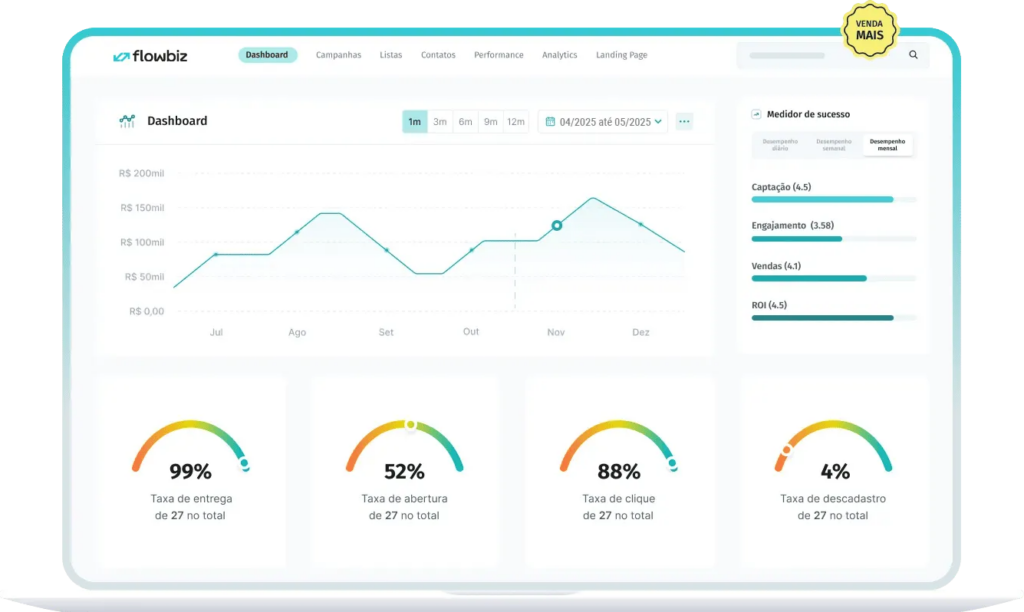This screenshot has height=612, width=1024.
Task: Click the Taxa de abertura gauge
Action: click(x=404, y=447)
